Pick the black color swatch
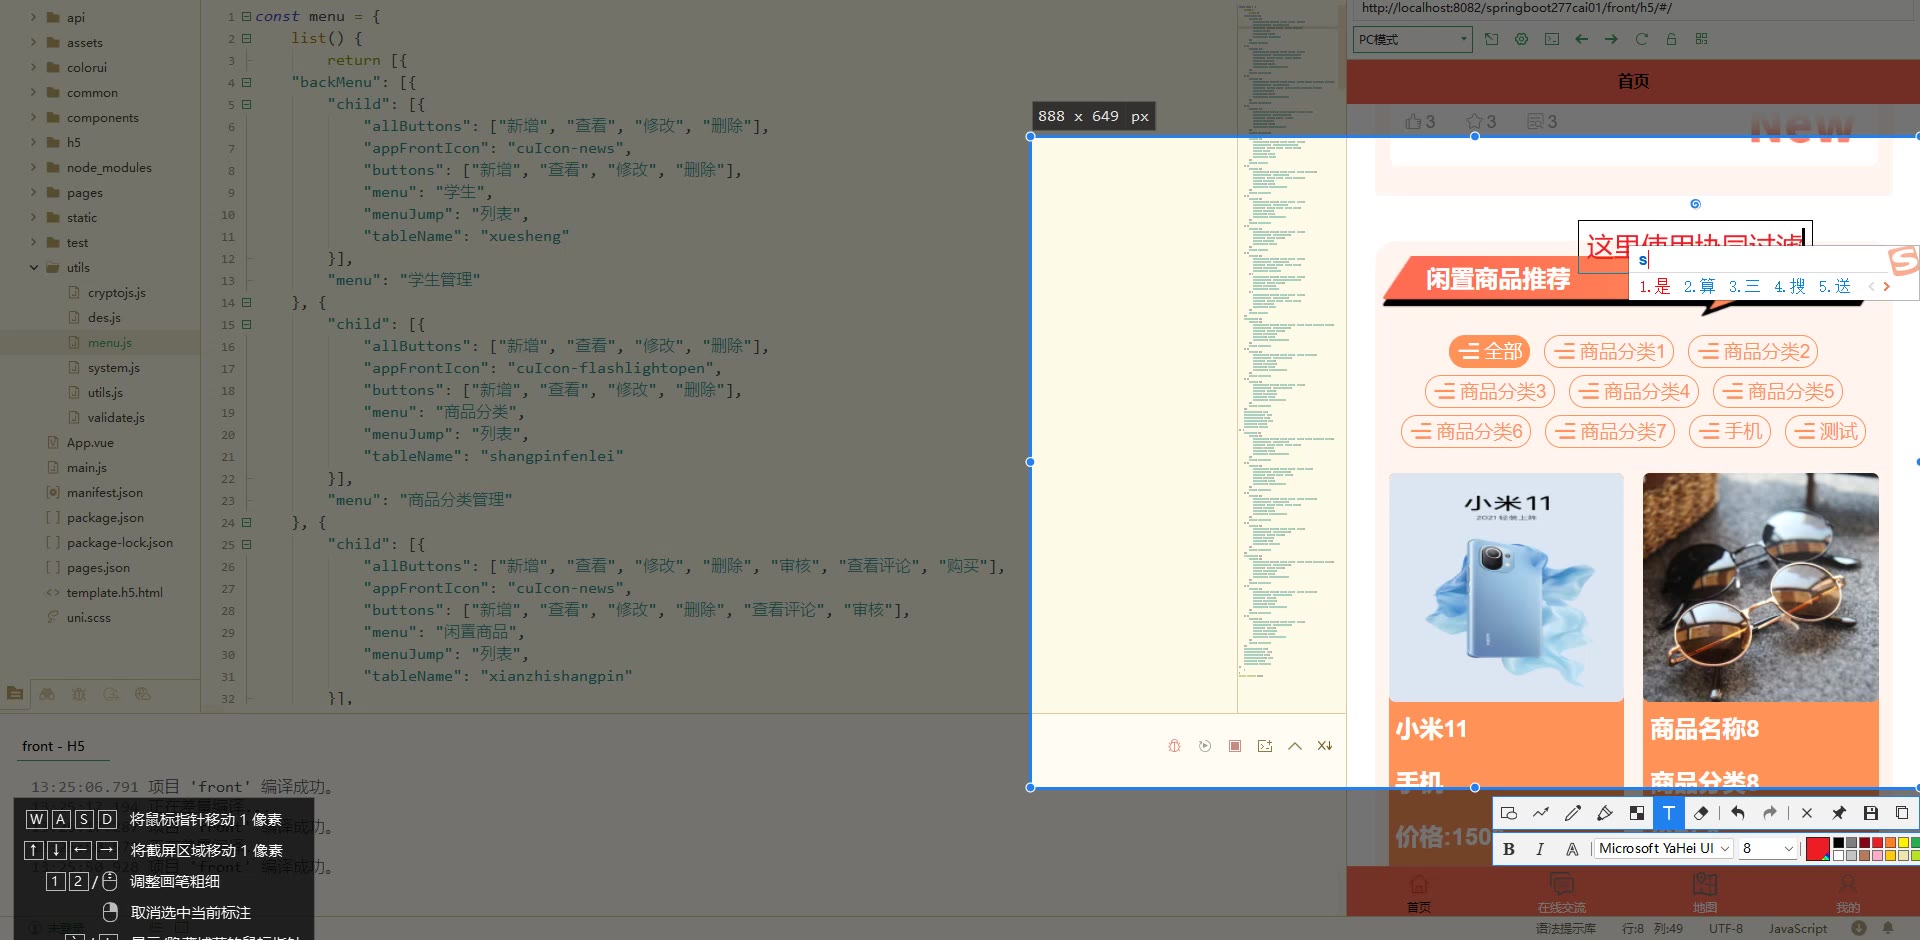 (1838, 843)
